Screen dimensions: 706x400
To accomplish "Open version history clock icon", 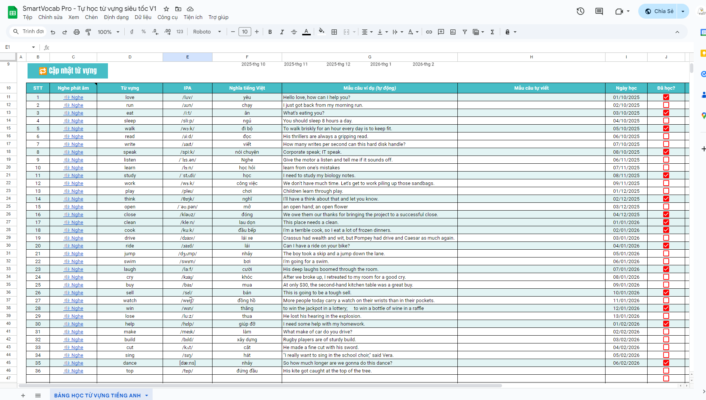I will tap(581, 12).
